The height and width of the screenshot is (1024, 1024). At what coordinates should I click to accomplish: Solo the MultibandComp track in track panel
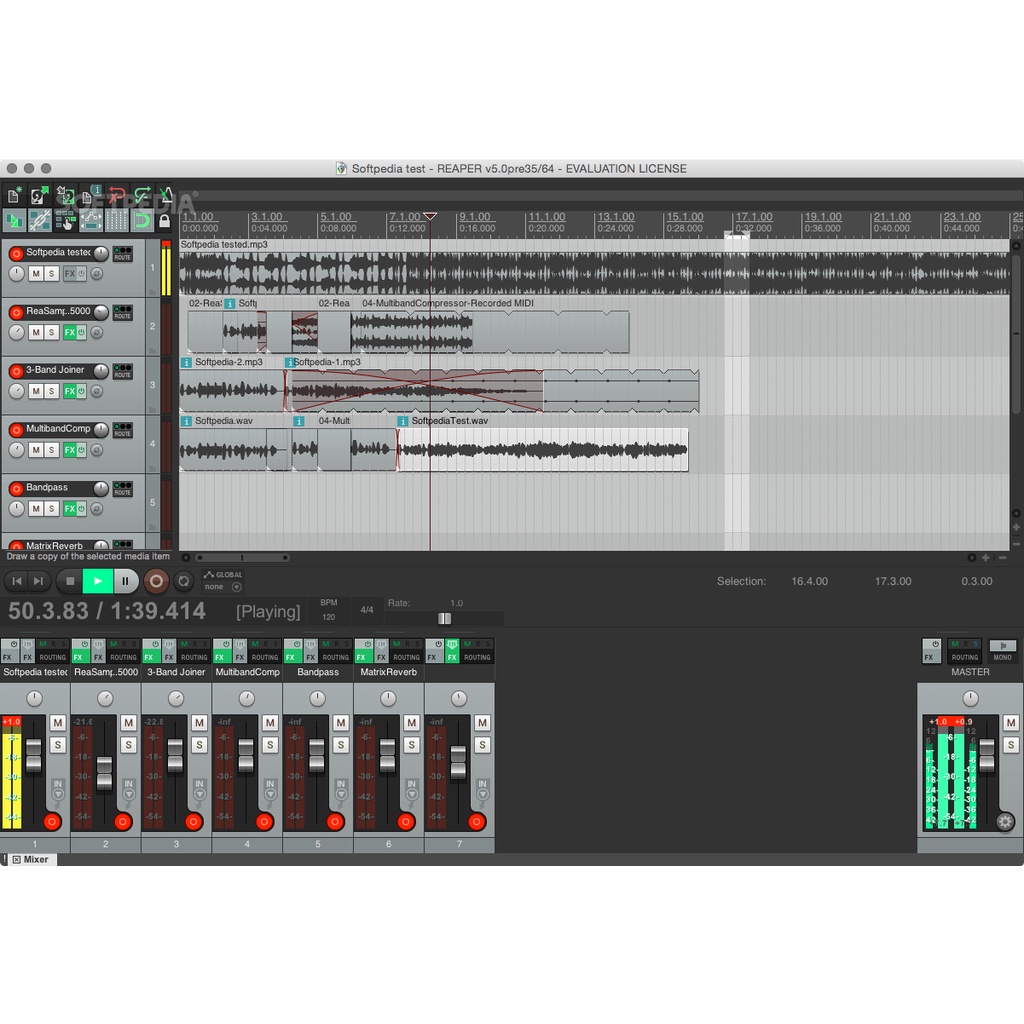pyautogui.click(x=53, y=450)
